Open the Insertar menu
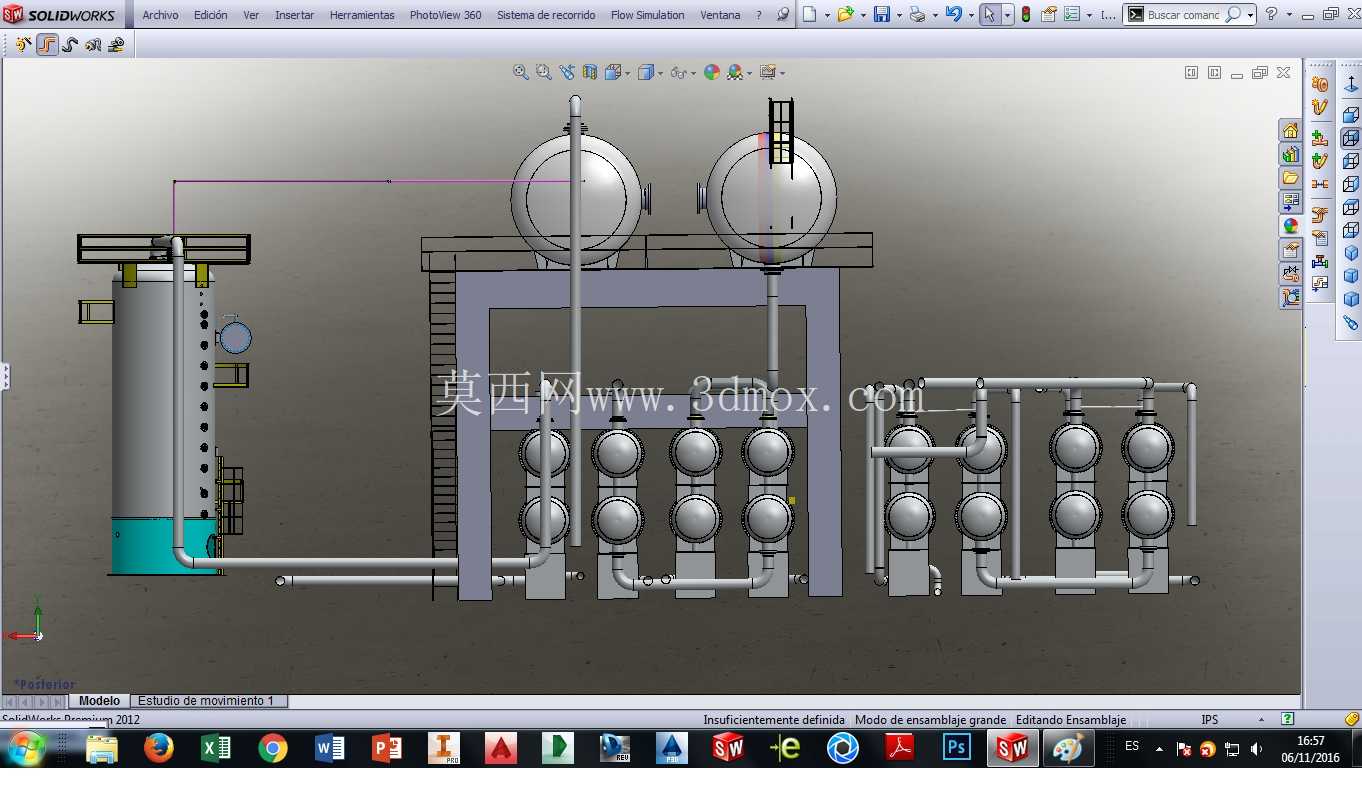The image size is (1362, 790). pyautogui.click(x=294, y=15)
